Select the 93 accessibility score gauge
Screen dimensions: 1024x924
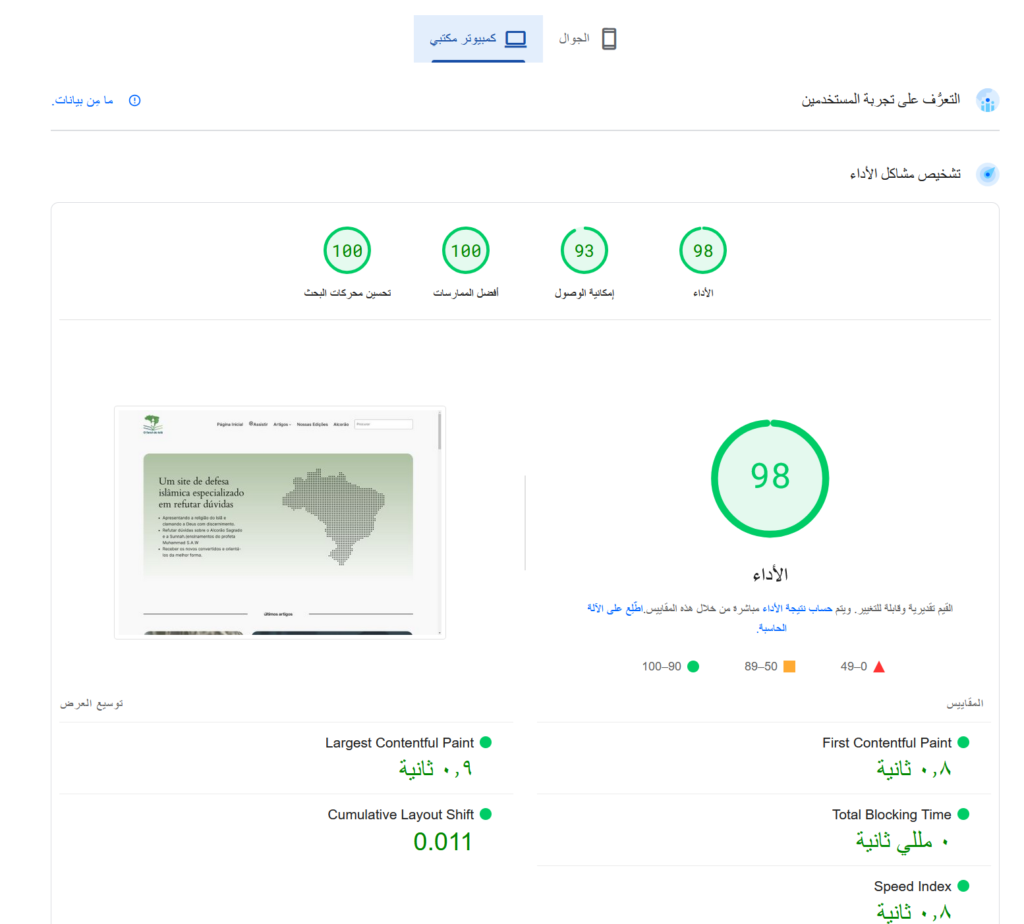(x=584, y=250)
